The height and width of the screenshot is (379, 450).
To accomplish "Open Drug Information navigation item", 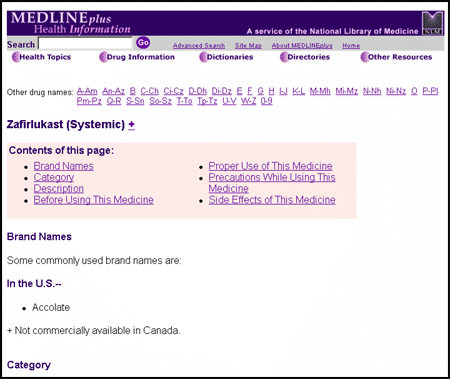I will tap(137, 57).
